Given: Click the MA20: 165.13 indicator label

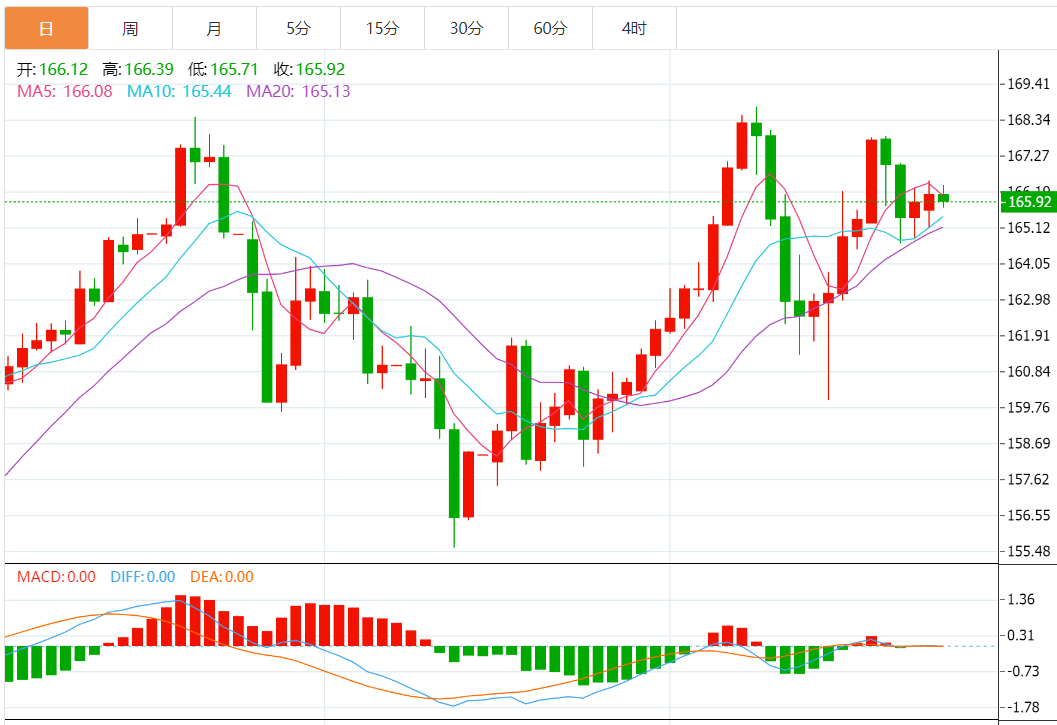Looking at the screenshot, I should coord(298,91).
